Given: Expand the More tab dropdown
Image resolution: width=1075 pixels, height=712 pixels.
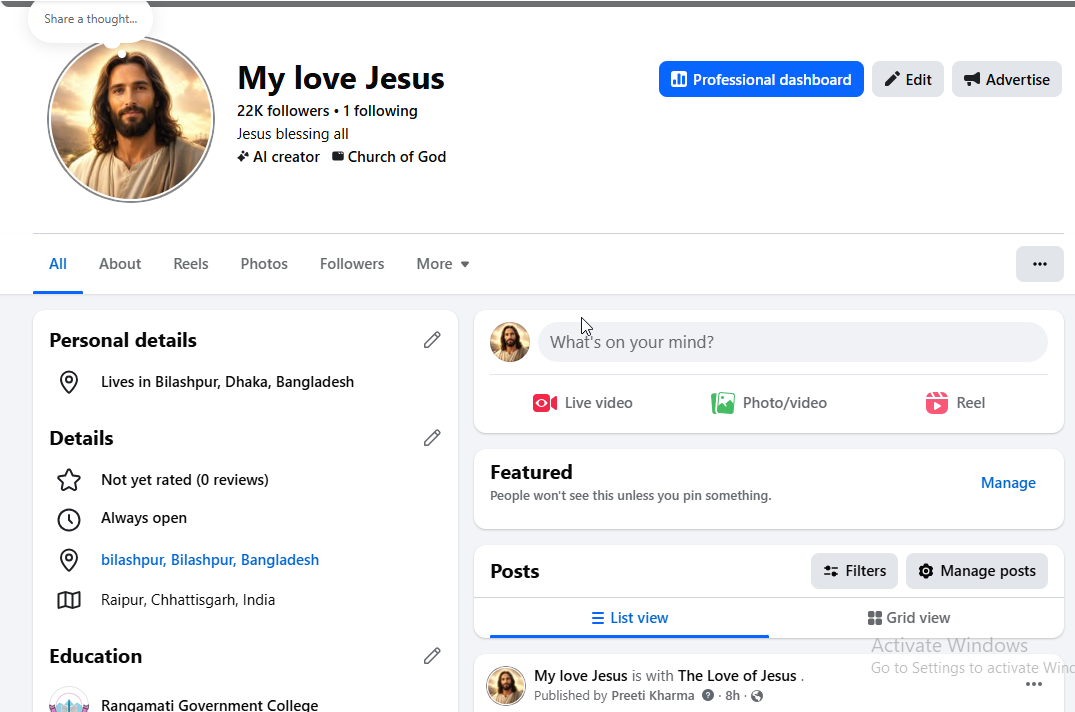Looking at the screenshot, I should [x=443, y=264].
